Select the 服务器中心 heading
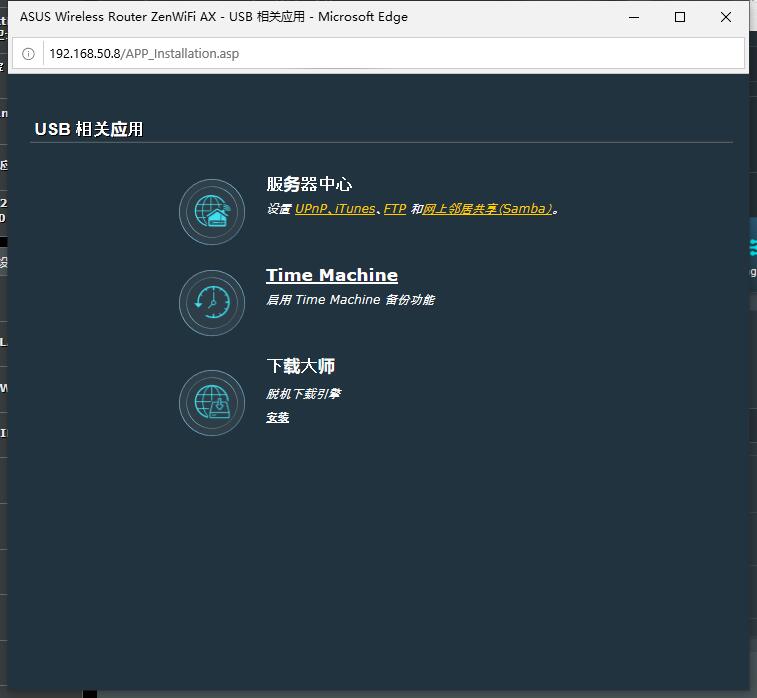 (x=309, y=184)
